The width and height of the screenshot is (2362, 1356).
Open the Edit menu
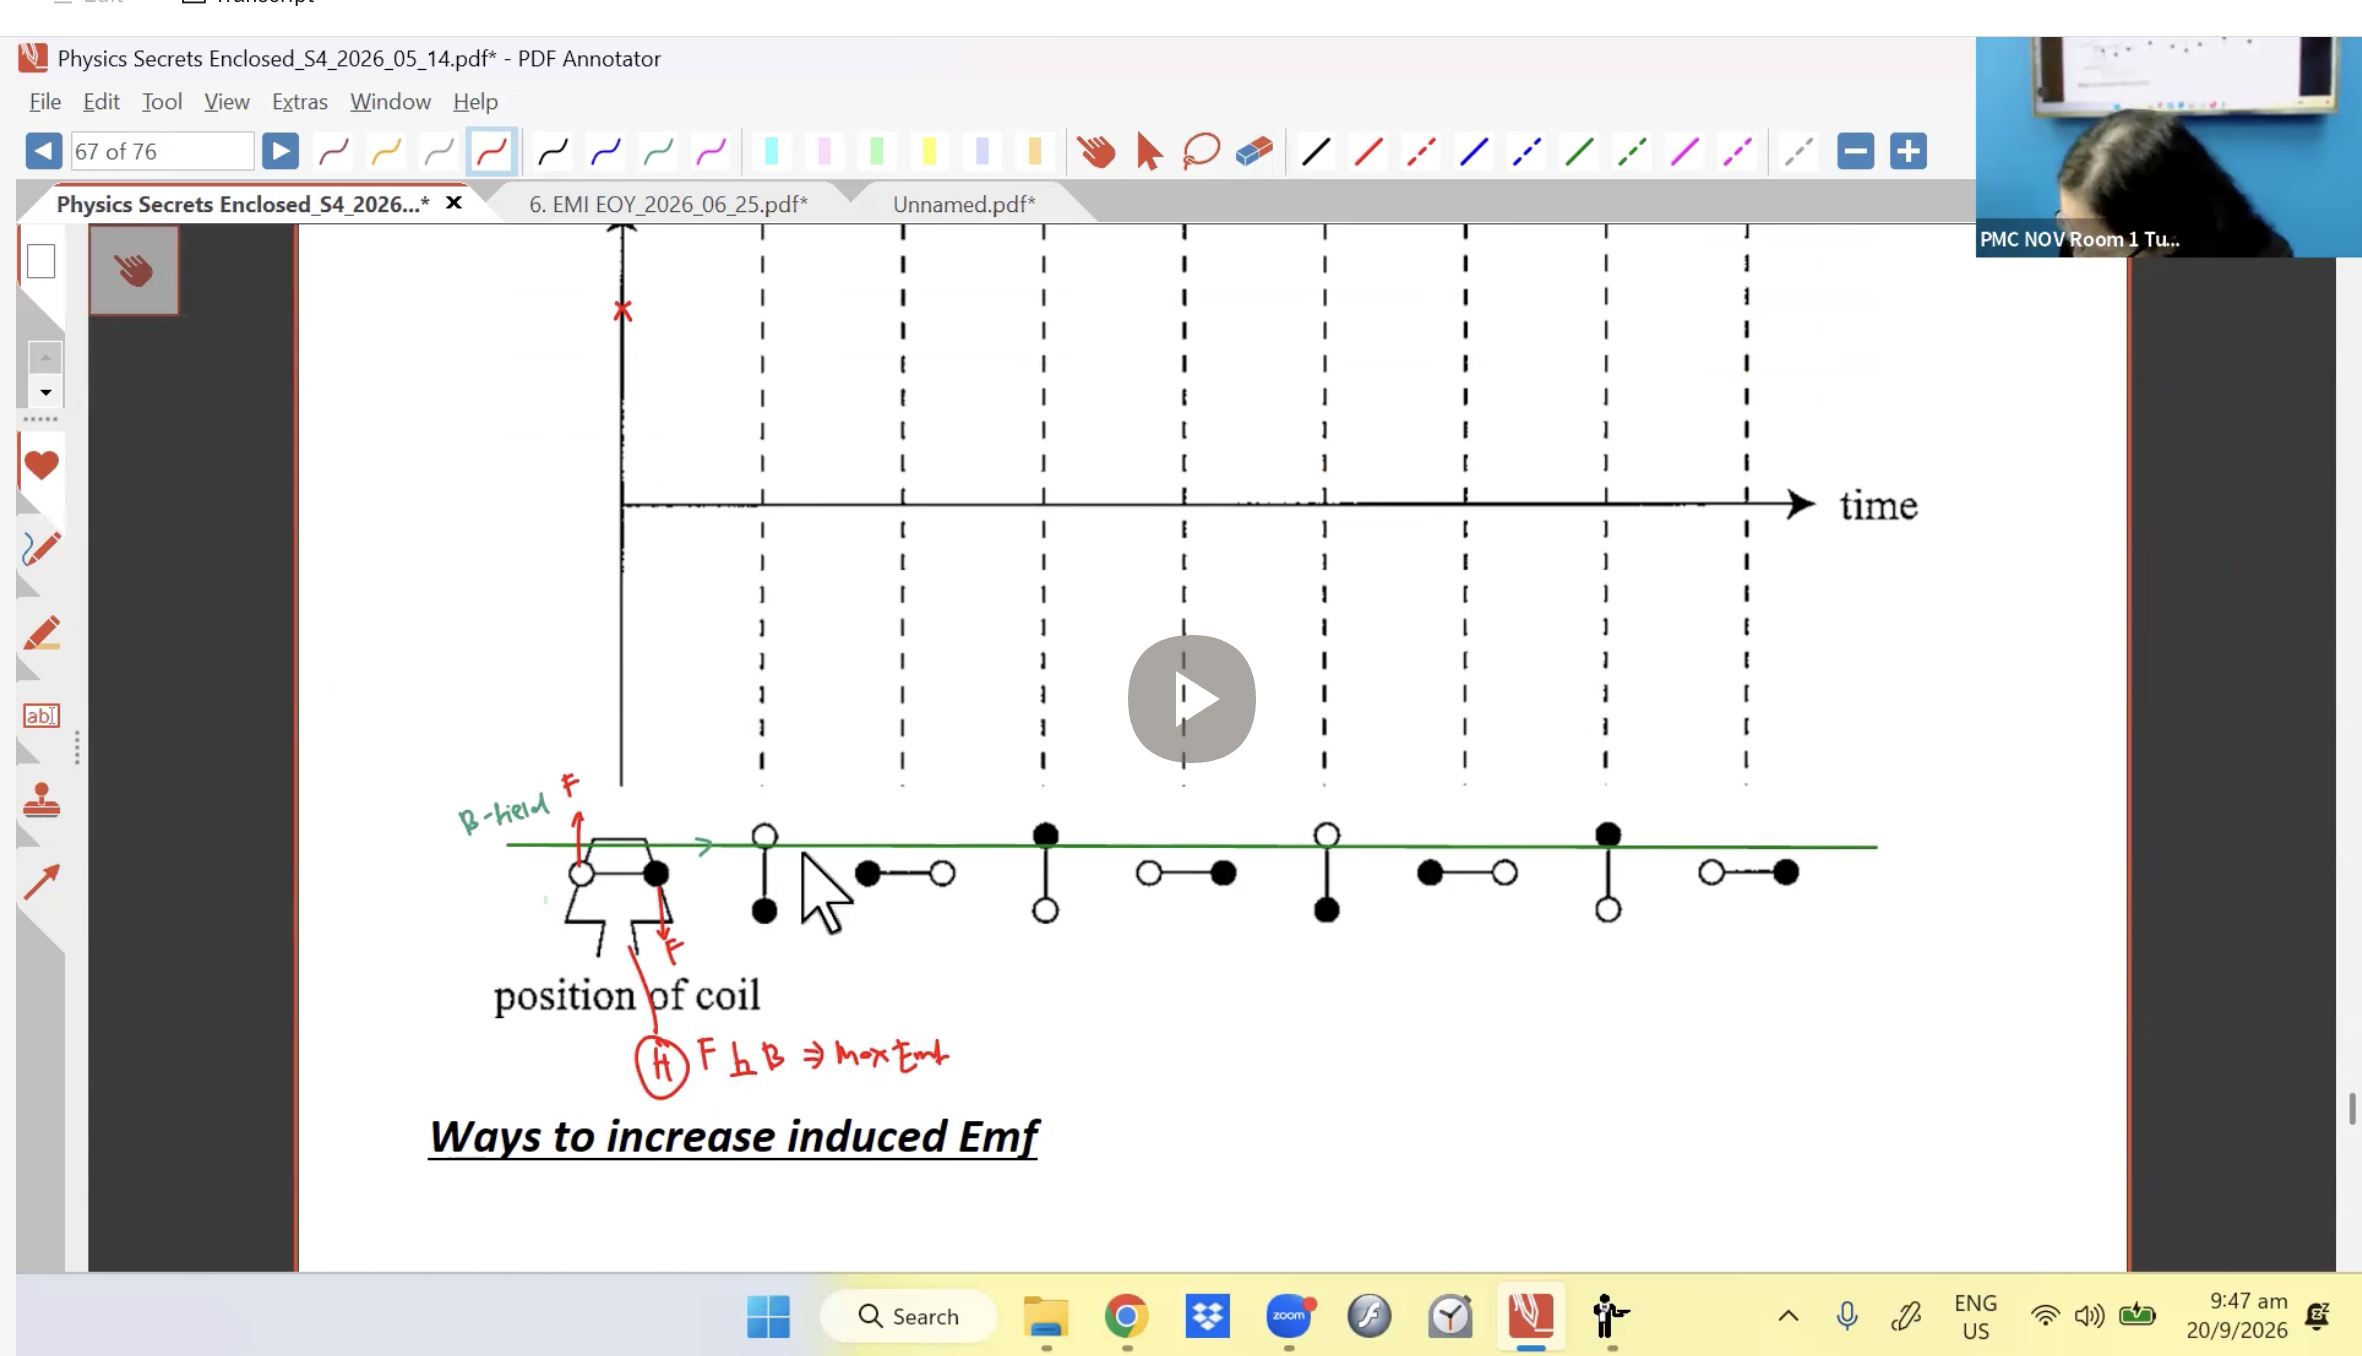(101, 102)
